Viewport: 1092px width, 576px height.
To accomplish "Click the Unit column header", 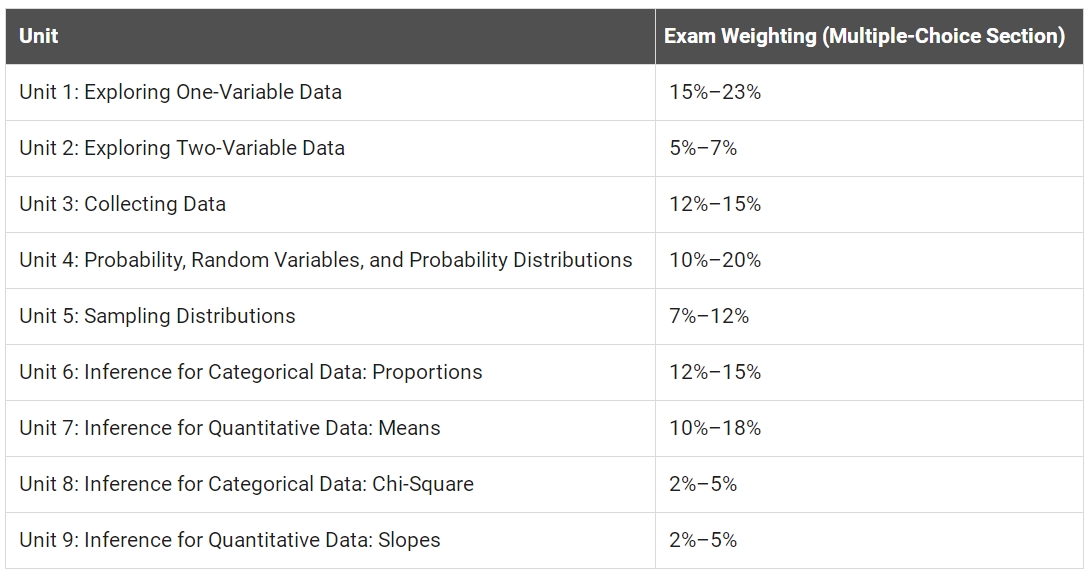I will click(330, 36).
